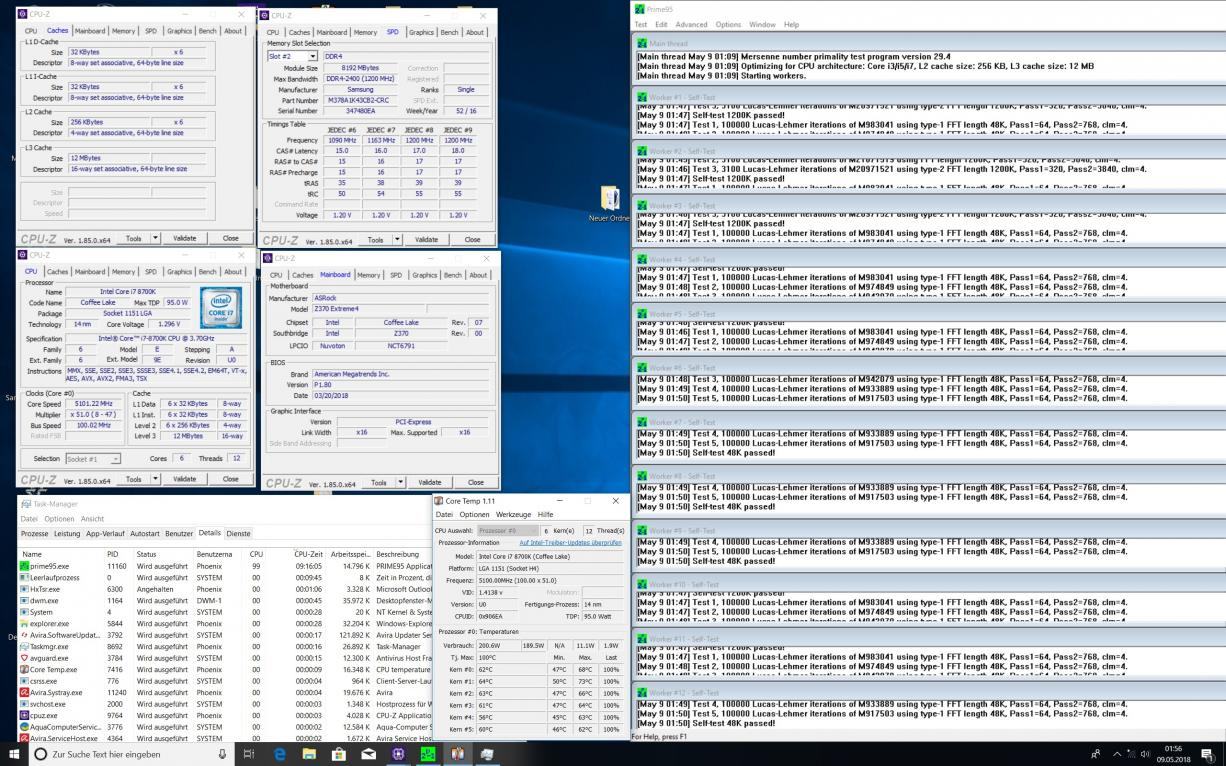Open File Explorer from the taskbar
The height and width of the screenshot is (766, 1226).
coord(309,754)
